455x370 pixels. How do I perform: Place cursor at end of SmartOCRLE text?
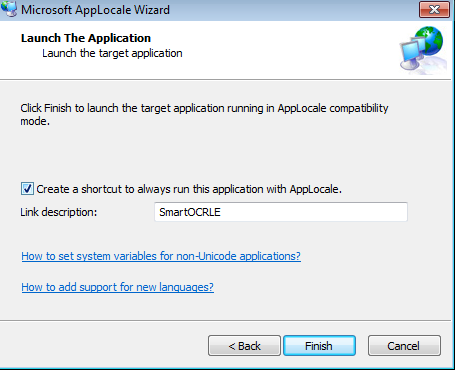pyautogui.click(x=221, y=212)
